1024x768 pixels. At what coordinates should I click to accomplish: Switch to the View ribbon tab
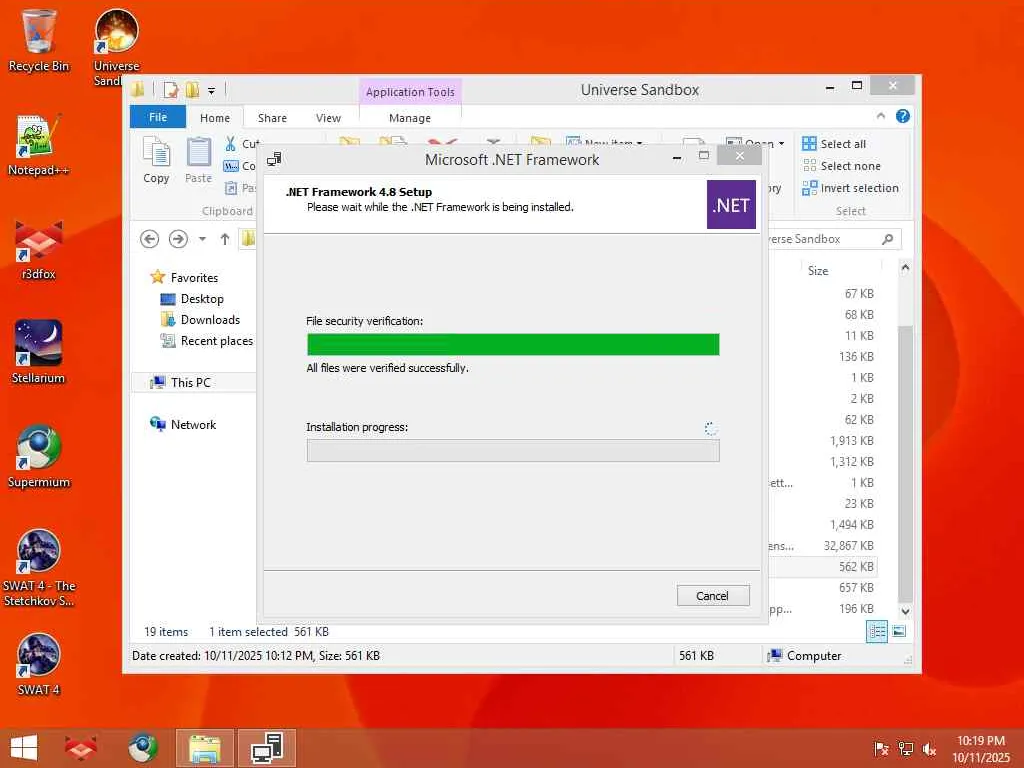pos(328,118)
